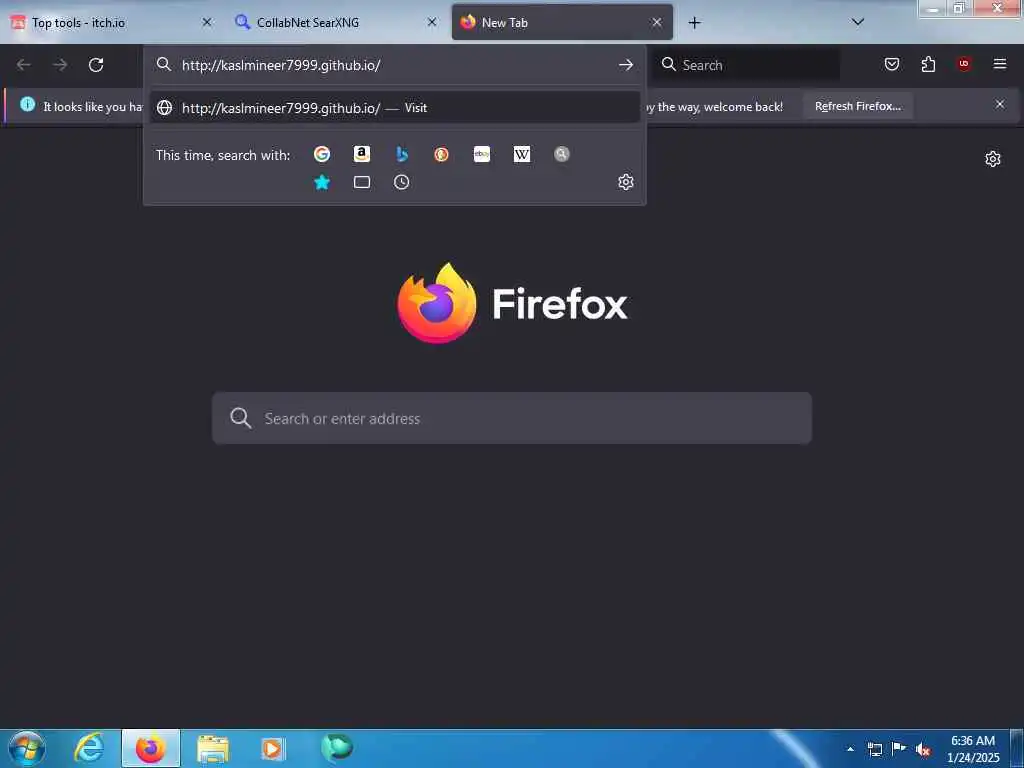Personalize new tab with gear icon
Screen dimensions: 1024x768
pos(993,159)
